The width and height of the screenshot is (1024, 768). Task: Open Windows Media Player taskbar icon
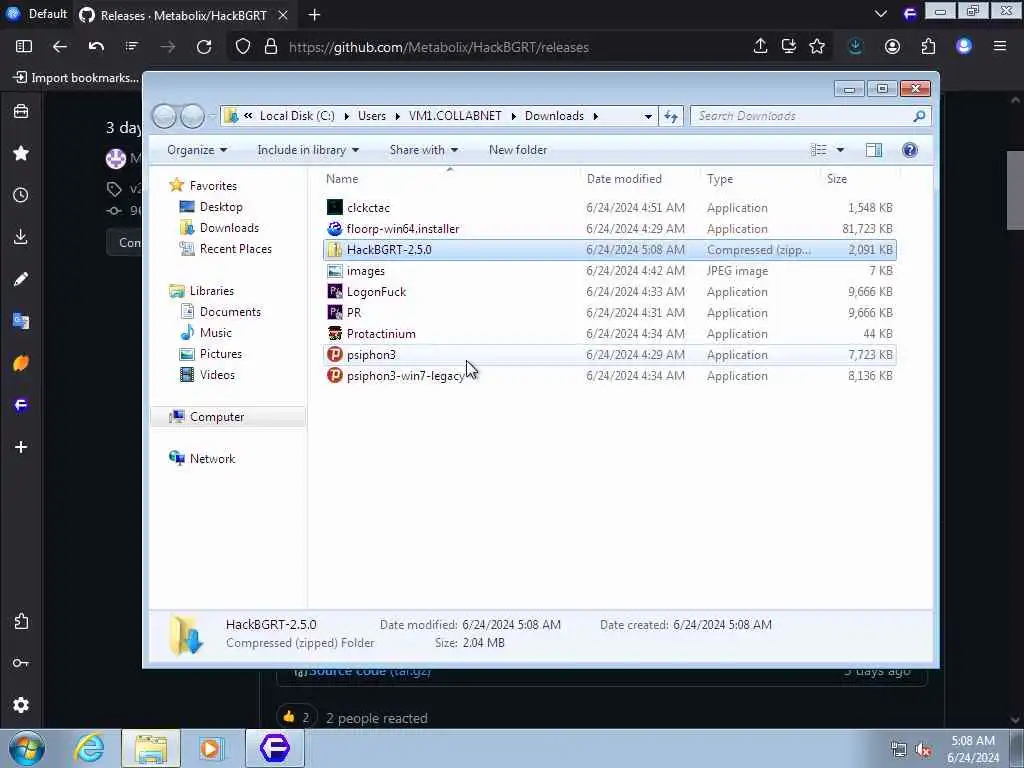click(211, 748)
